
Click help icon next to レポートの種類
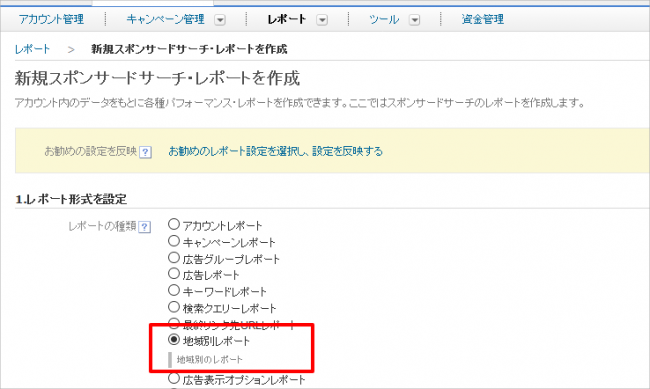coord(144,227)
